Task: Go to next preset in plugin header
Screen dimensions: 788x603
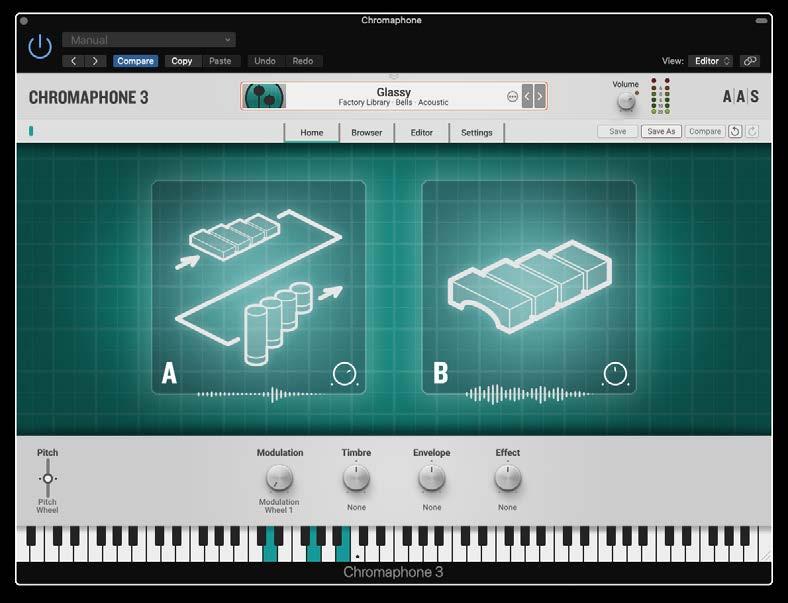Action: [x=95, y=61]
